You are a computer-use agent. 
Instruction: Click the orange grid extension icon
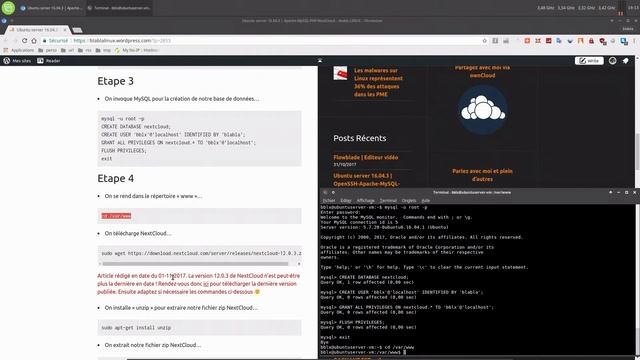point(538,41)
